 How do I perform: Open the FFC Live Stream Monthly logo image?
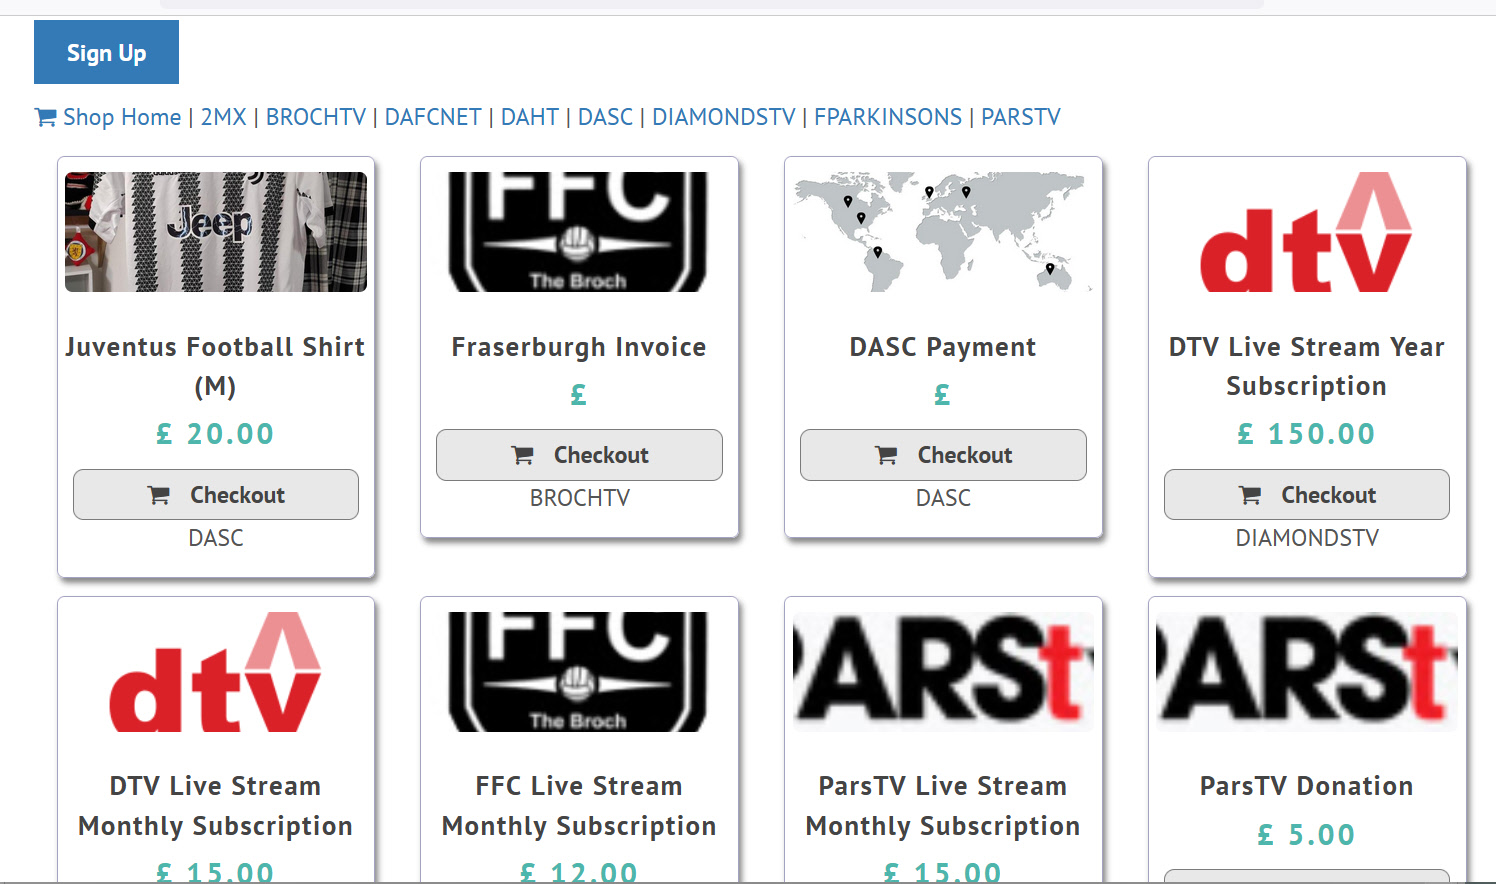tap(578, 672)
